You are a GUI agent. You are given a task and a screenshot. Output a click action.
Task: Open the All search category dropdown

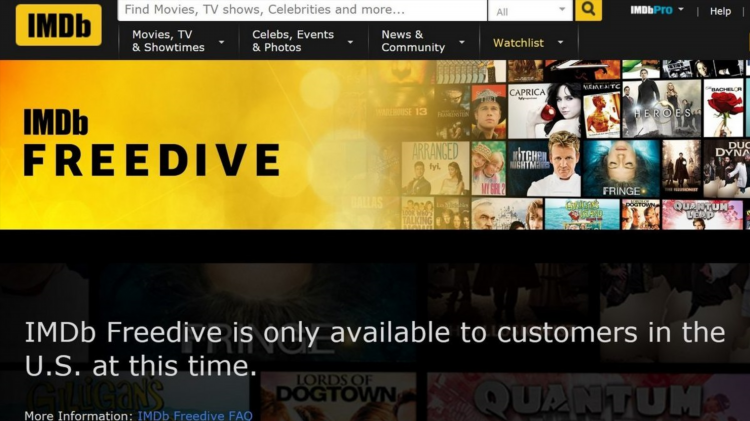tap(530, 11)
